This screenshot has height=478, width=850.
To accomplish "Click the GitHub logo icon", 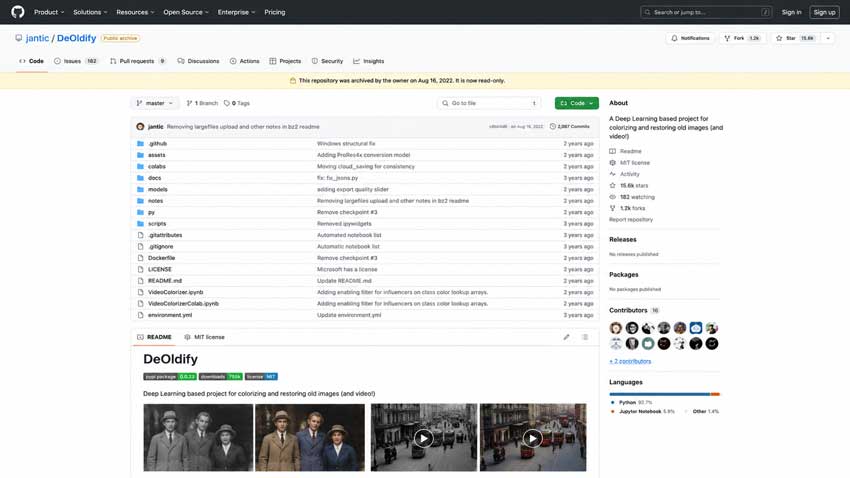I will pos(17,12).
